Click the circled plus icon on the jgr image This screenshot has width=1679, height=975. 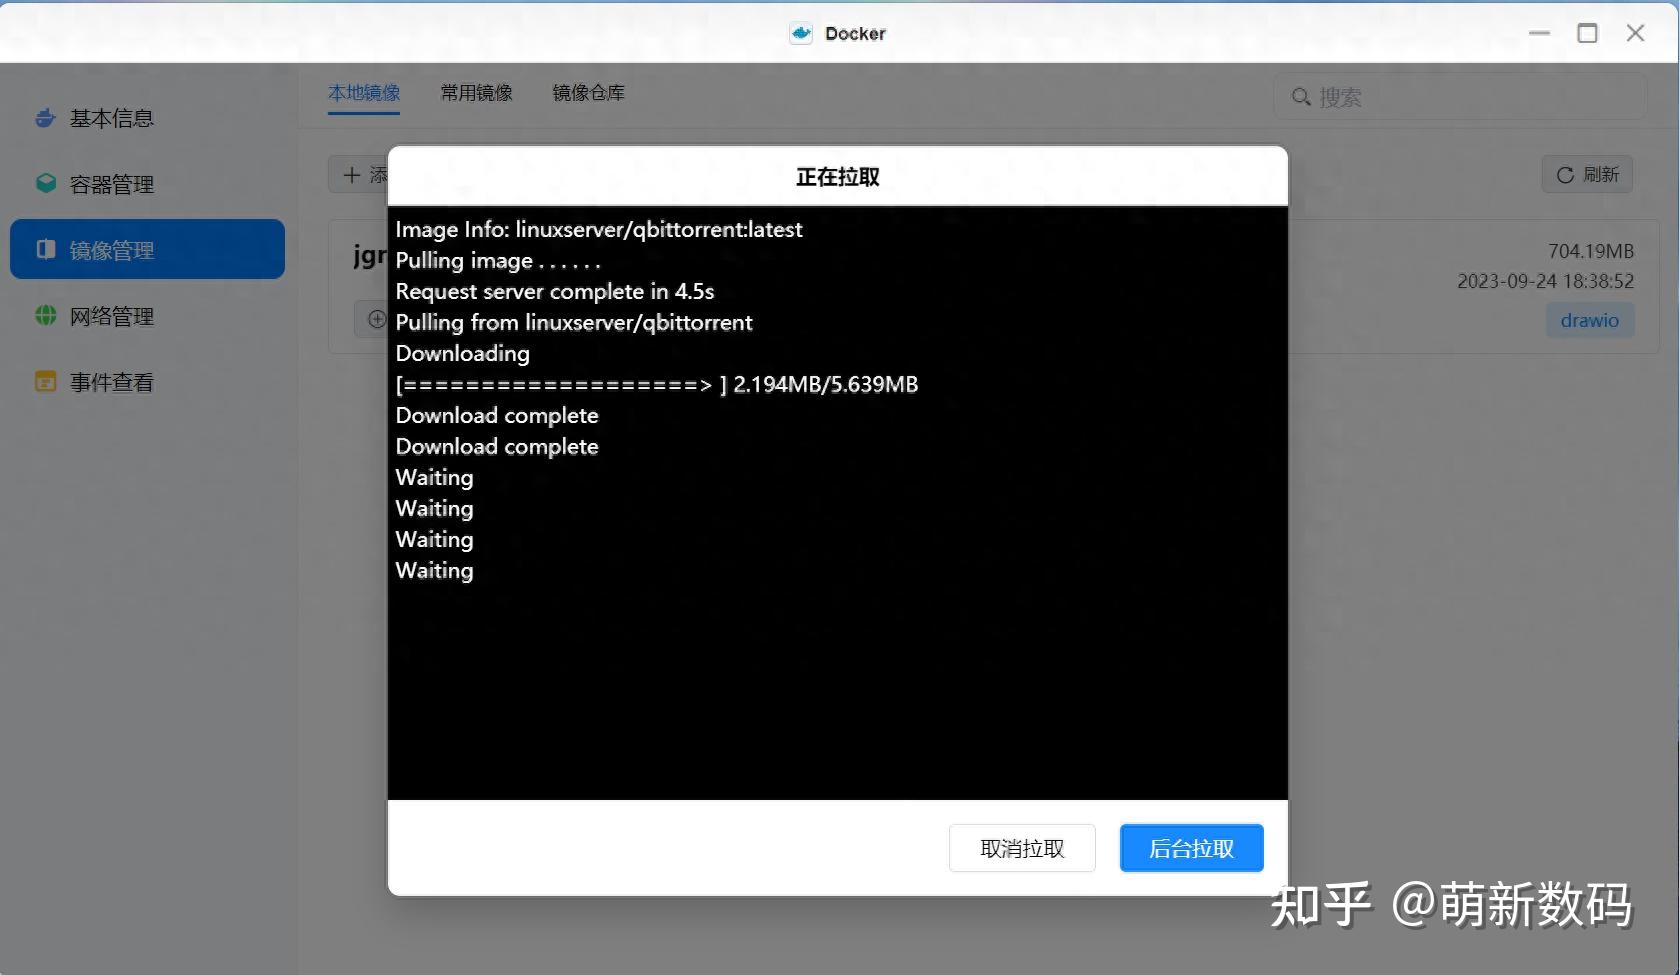tap(377, 318)
